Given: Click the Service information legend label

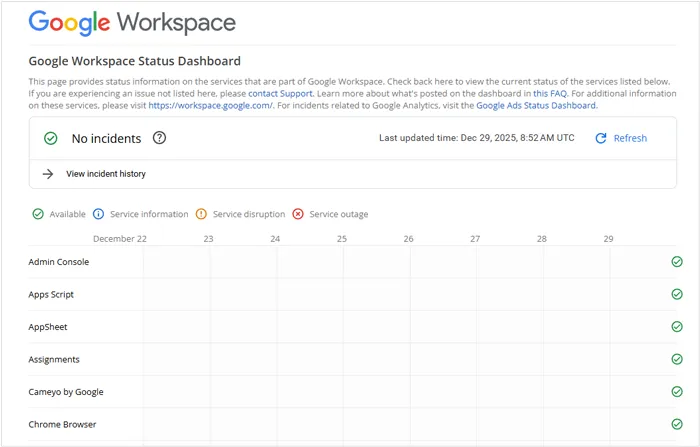Looking at the screenshot, I should click(x=149, y=214).
